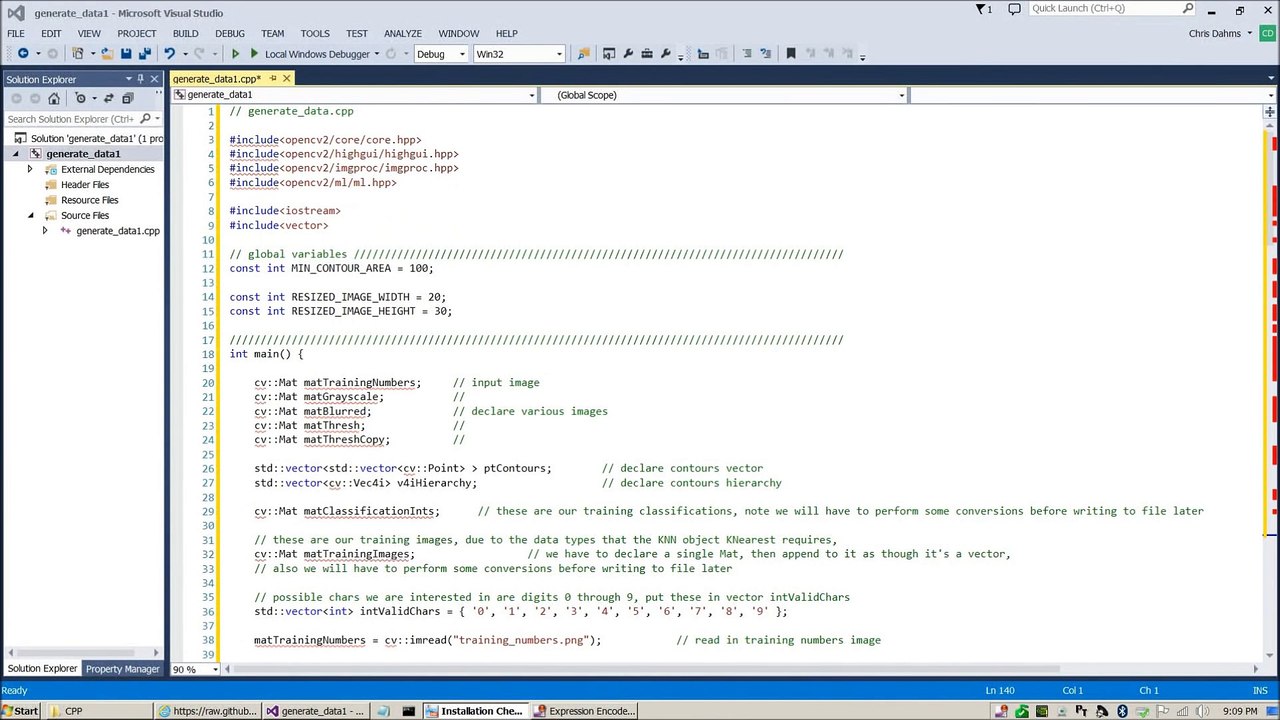Click the Save All toolbar icon
The height and width of the screenshot is (720, 1280).
tap(144, 54)
